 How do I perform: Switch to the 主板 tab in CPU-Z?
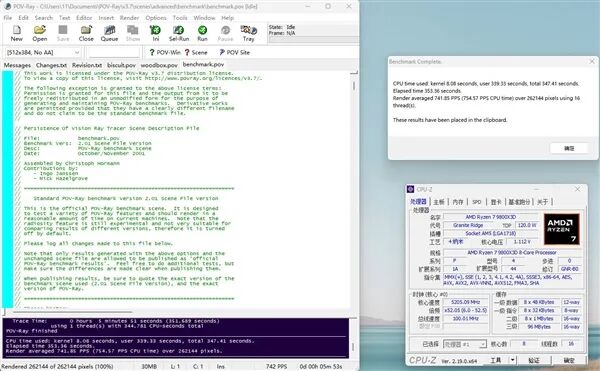[439, 202]
